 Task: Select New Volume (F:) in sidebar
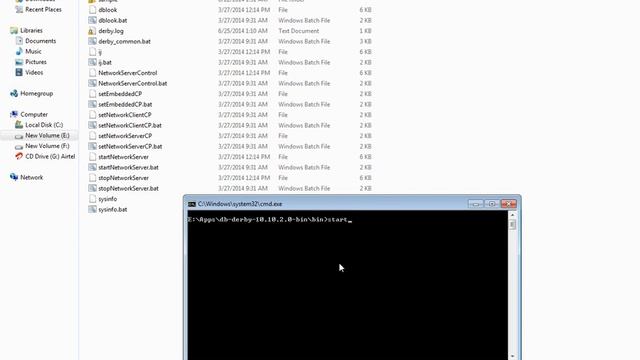point(47,146)
